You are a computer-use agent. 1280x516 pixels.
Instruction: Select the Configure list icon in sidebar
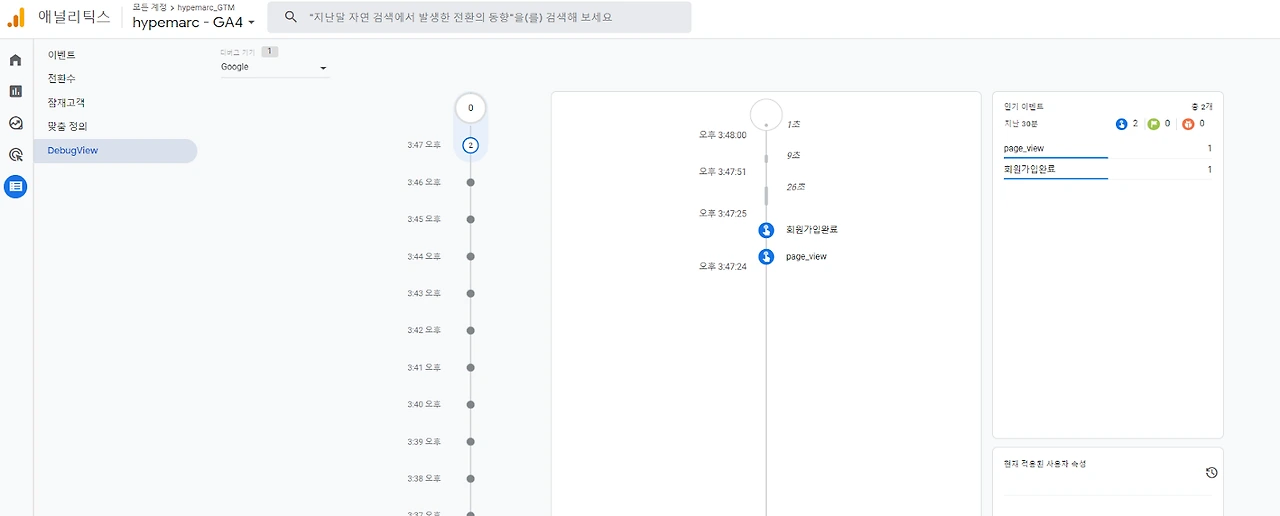15,186
